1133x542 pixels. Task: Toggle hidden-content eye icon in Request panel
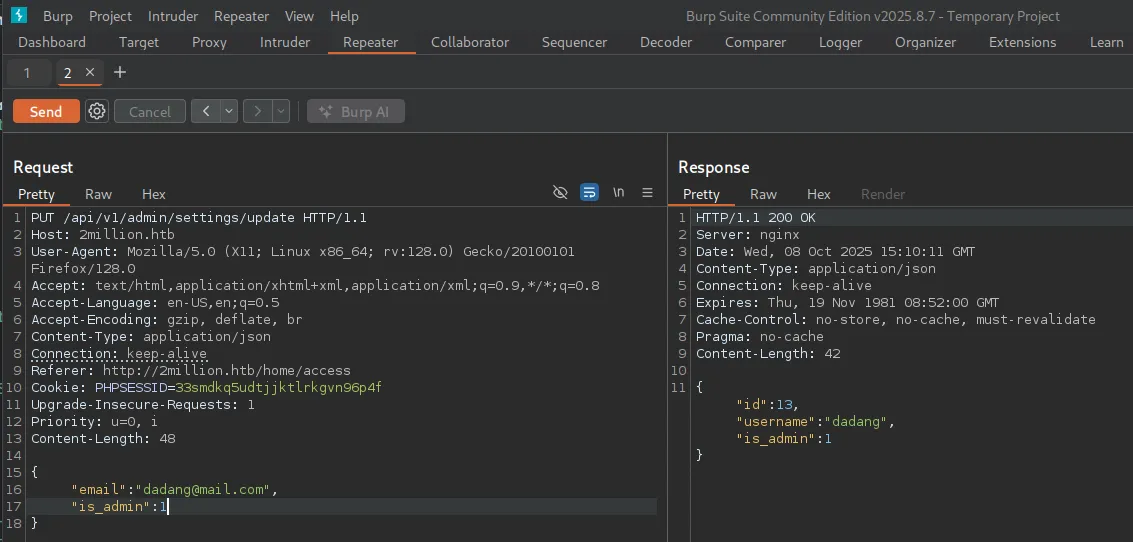[x=560, y=193]
